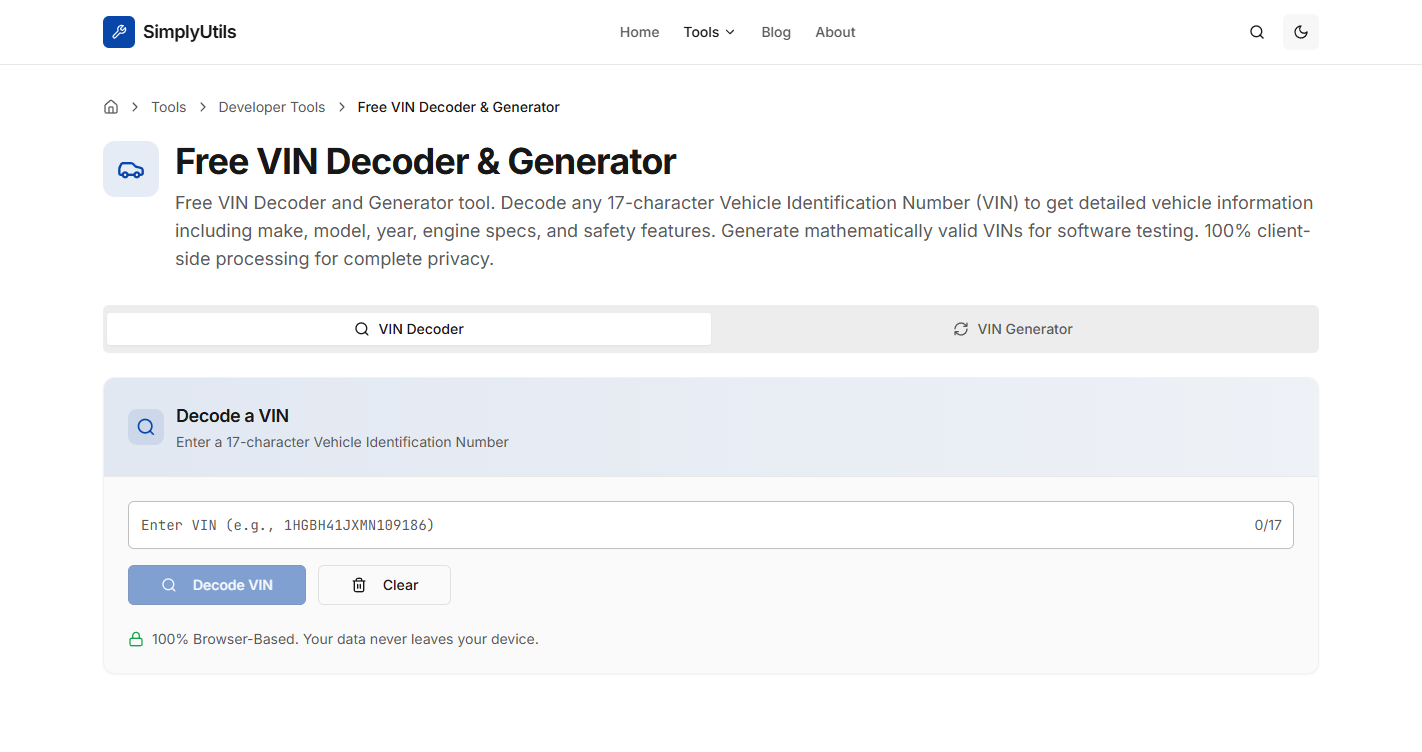The width and height of the screenshot is (1422, 752).
Task: Toggle dark mode with the moon icon
Action: pyautogui.click(x=1301, y=32)
